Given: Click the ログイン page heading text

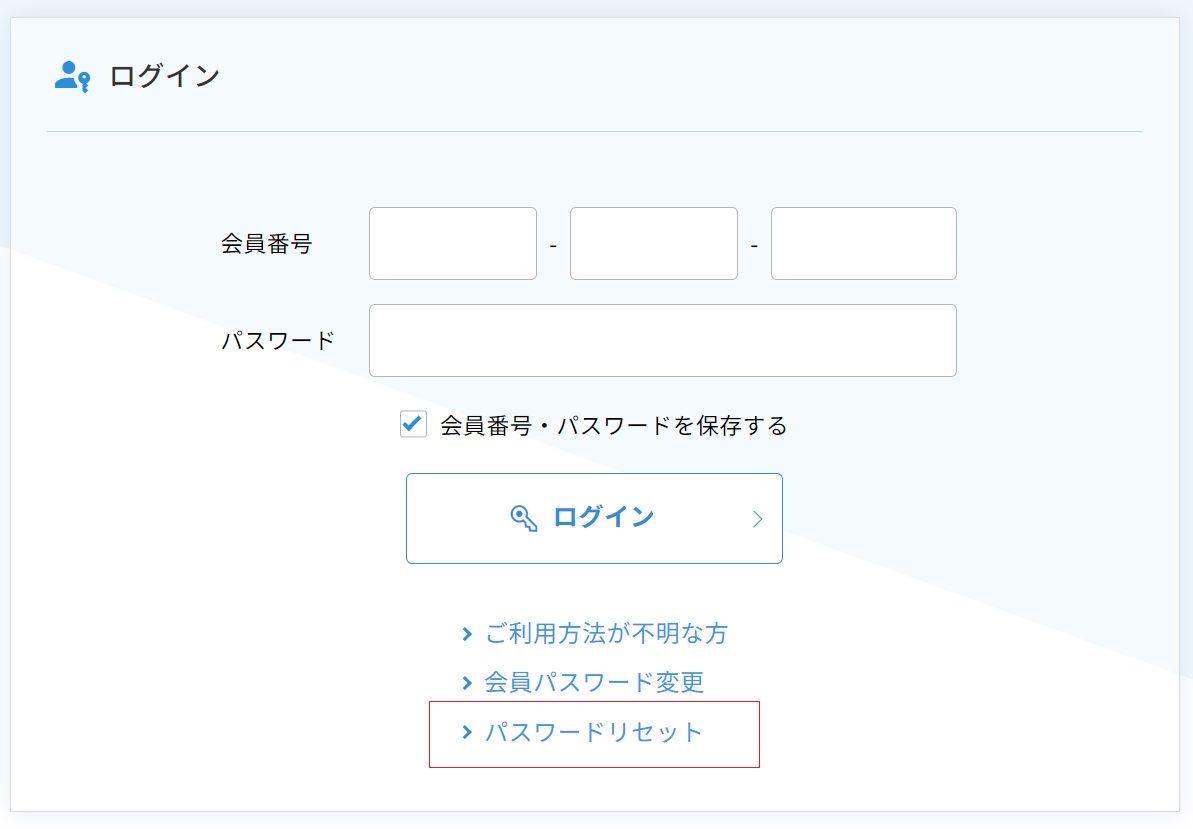Looking at the screenshot, I should point(164,76).
